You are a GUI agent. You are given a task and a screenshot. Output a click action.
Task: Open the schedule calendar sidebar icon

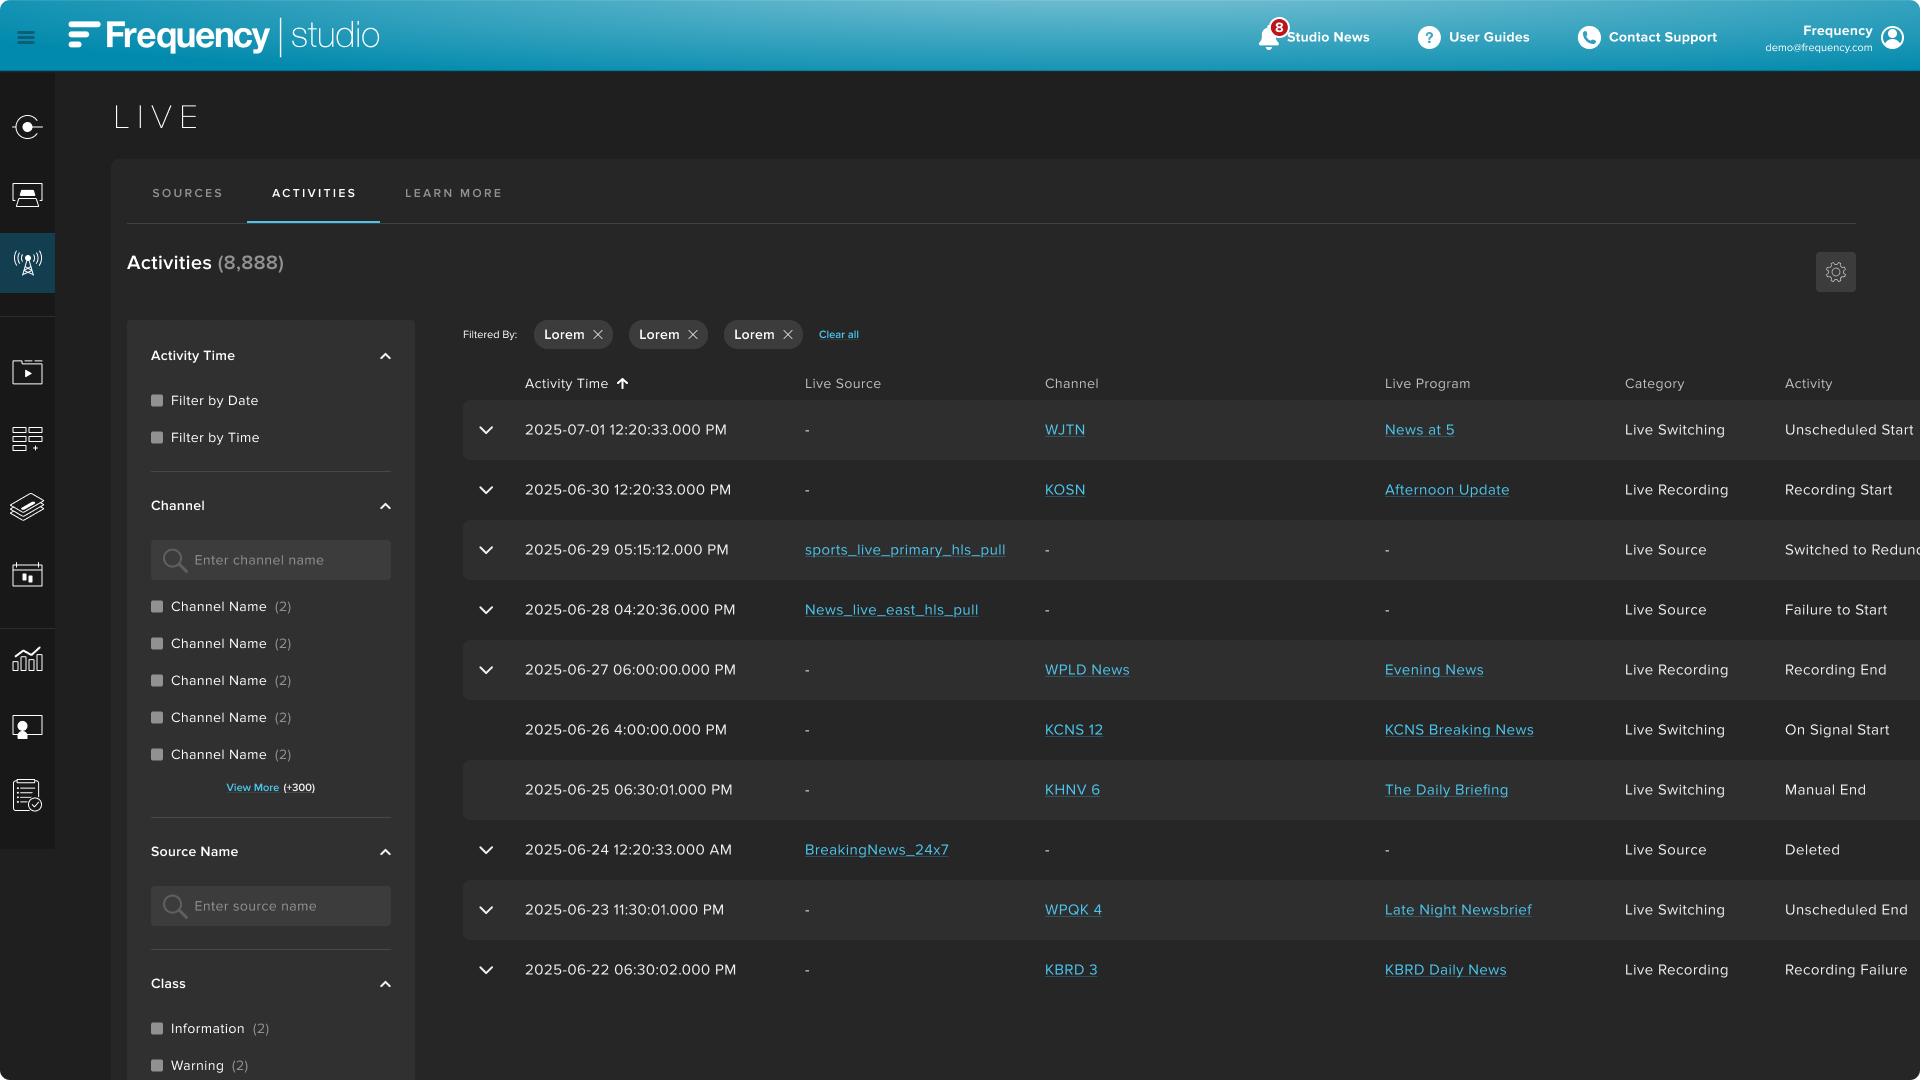click(27, 575)
